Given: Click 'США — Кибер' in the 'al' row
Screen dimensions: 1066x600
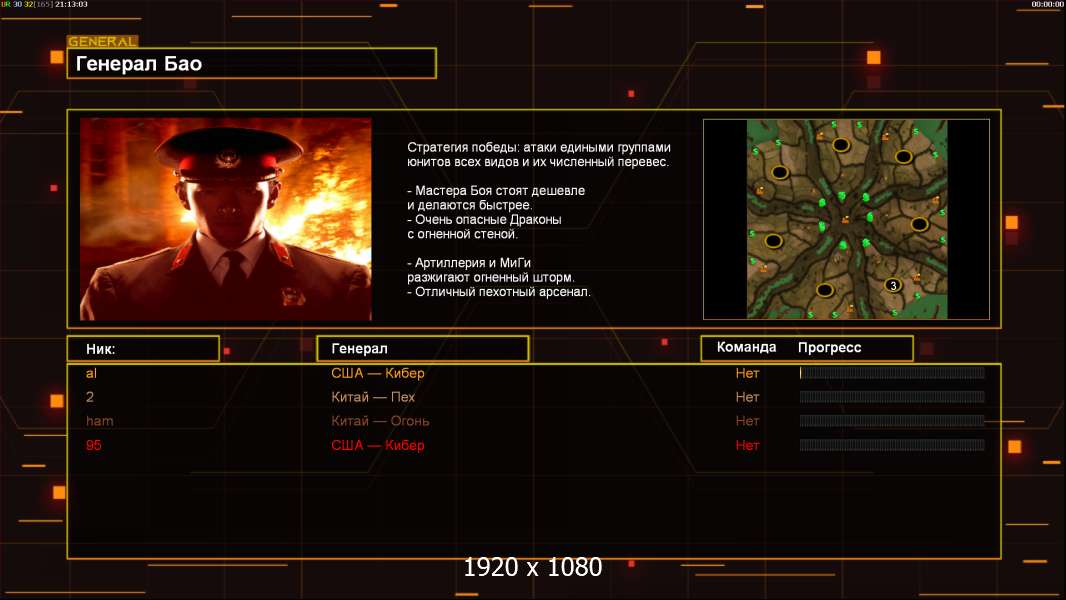Looking at the screenshot, I should tap(377, 373).
